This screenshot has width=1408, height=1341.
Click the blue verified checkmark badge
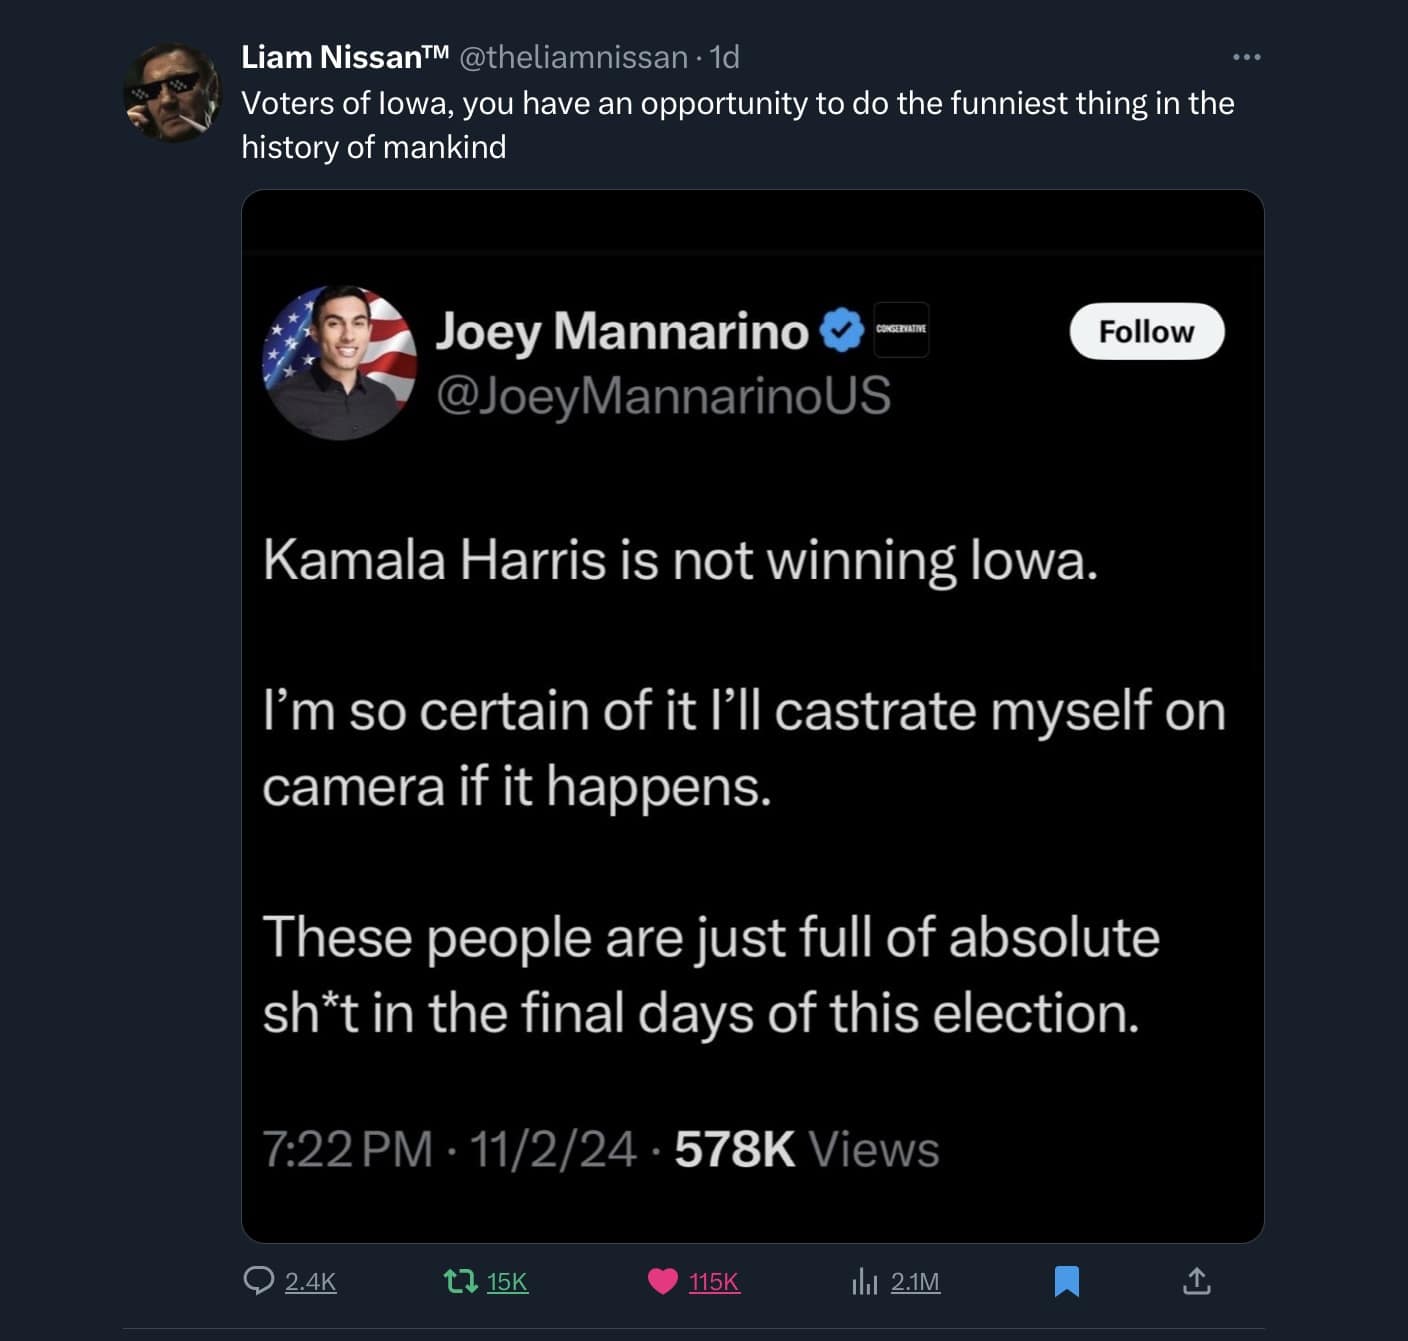click(842, 331)
